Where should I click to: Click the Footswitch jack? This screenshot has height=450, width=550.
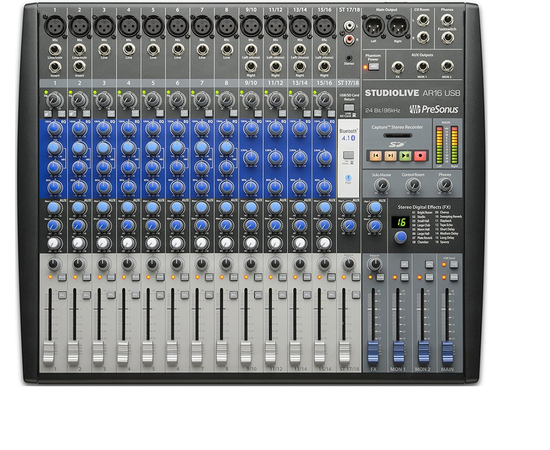tap(447, 37)
